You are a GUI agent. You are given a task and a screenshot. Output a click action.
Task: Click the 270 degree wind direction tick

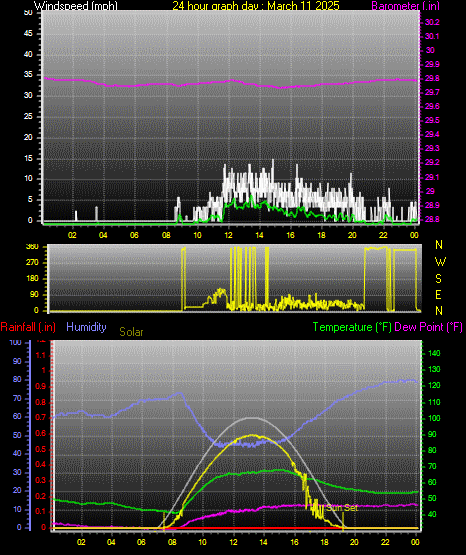[32, 263]
